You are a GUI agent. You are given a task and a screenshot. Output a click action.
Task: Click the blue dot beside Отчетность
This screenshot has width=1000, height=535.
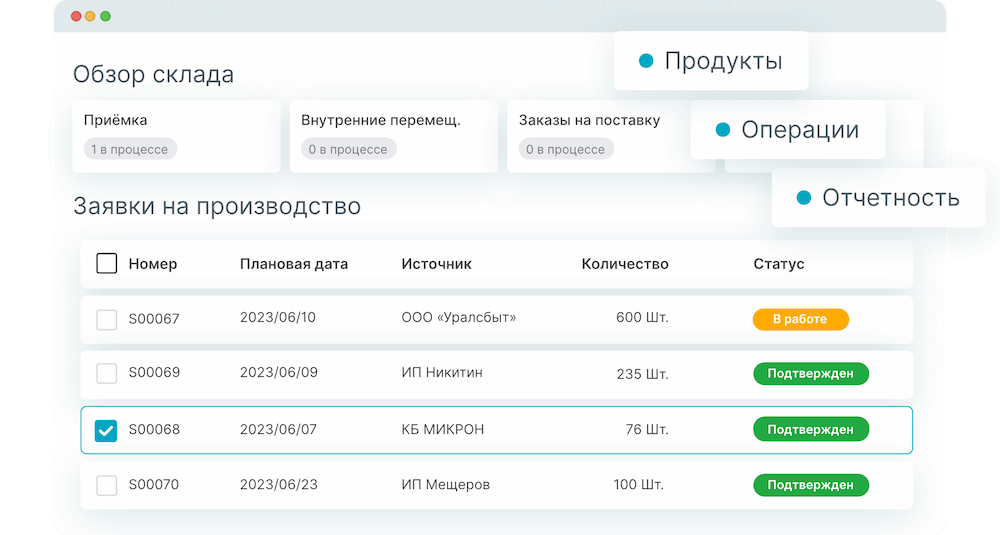tap(804, 198)
